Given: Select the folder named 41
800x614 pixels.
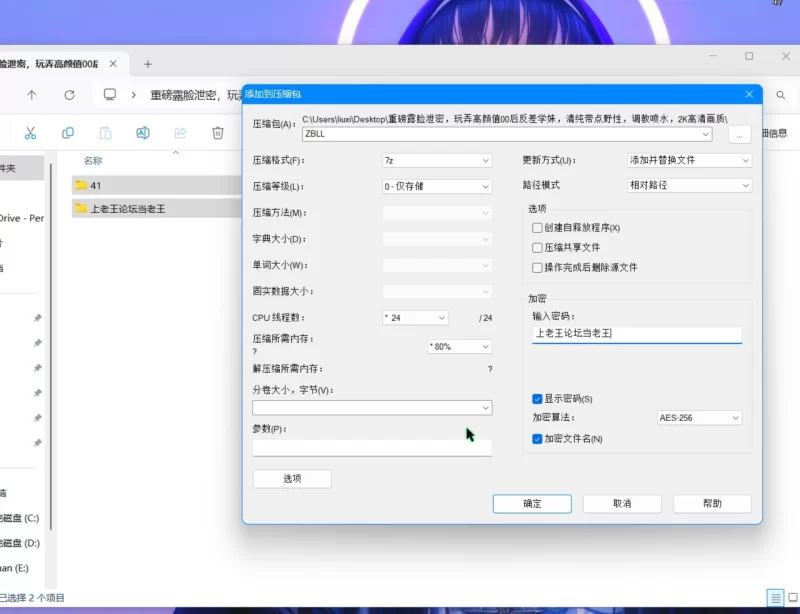Looking at the screenshot, I should pyautogui.click(x=96, y=185).
